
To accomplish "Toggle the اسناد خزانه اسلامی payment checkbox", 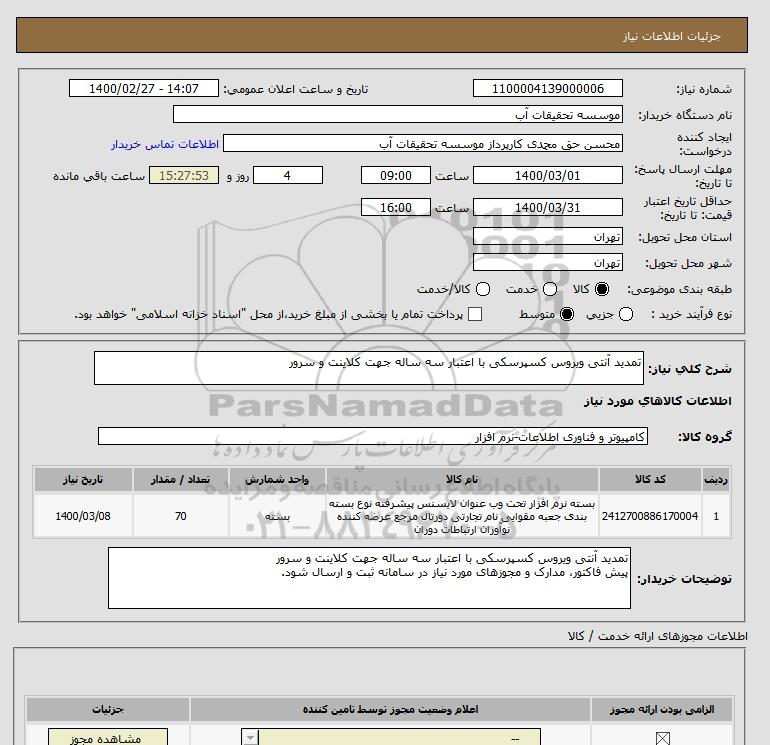I will pos(475,314).
